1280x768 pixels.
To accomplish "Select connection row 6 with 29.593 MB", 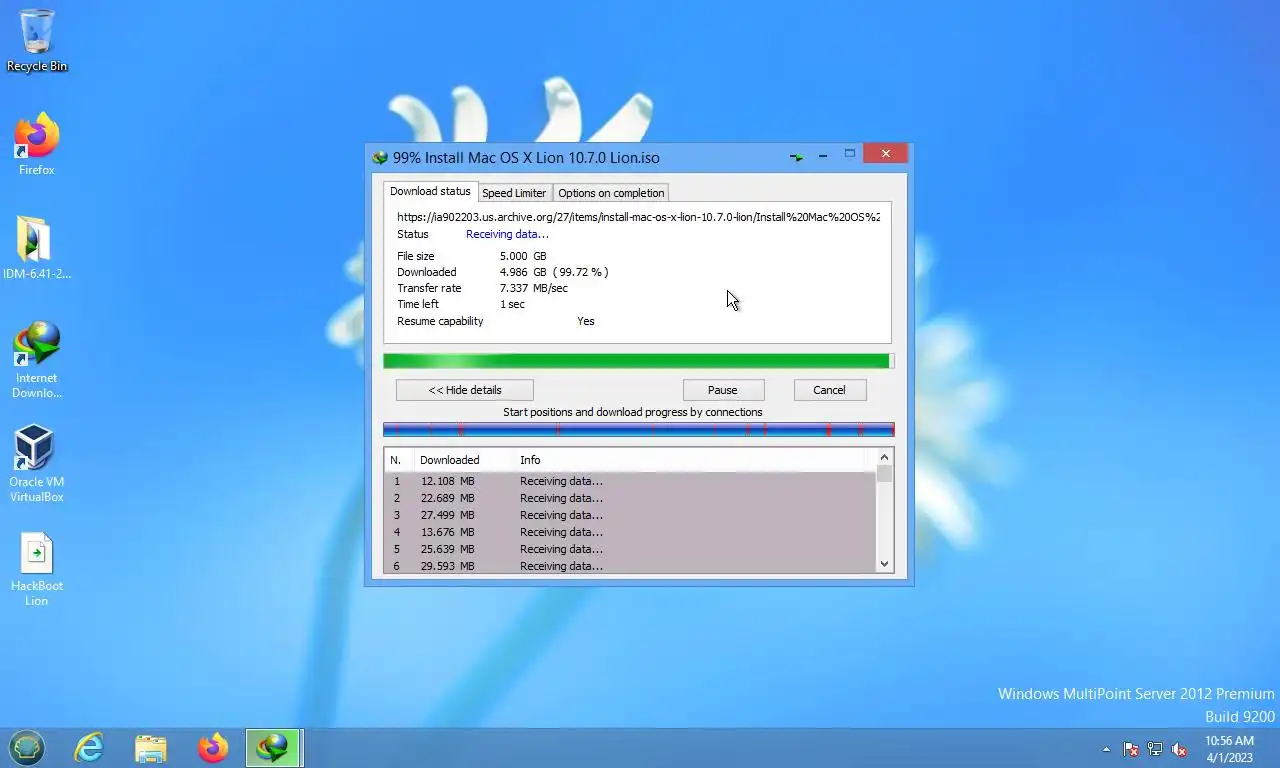I will click(630, 565).
